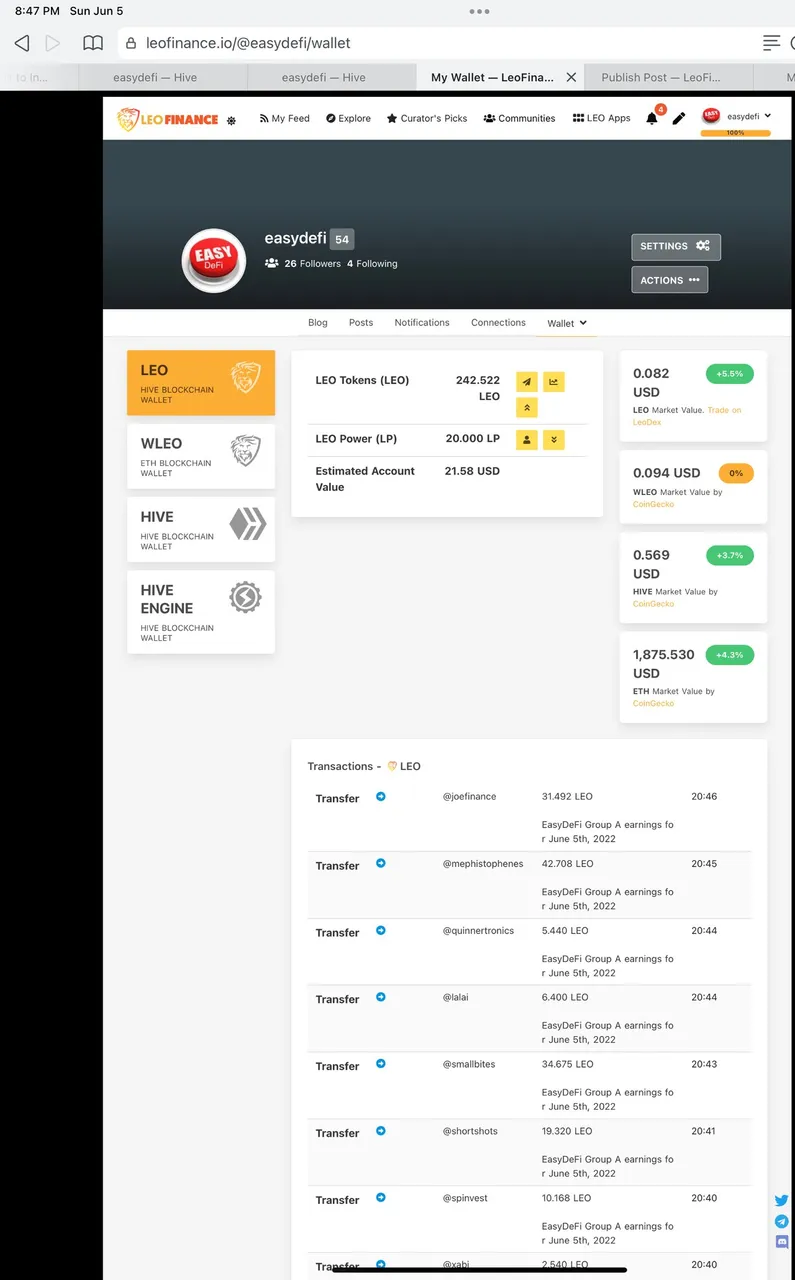
Task: Open the ACTIONS menu button
Action: [670, 280]
